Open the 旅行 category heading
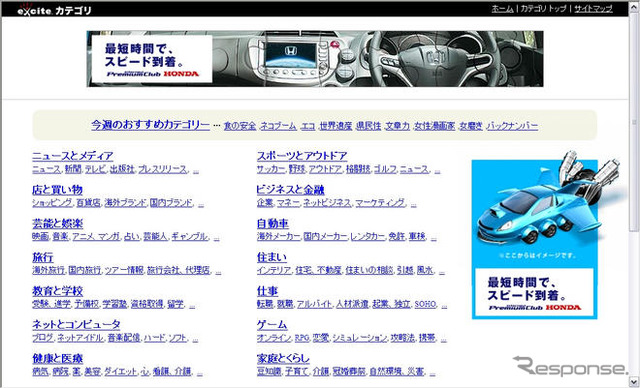 (43, 257)
